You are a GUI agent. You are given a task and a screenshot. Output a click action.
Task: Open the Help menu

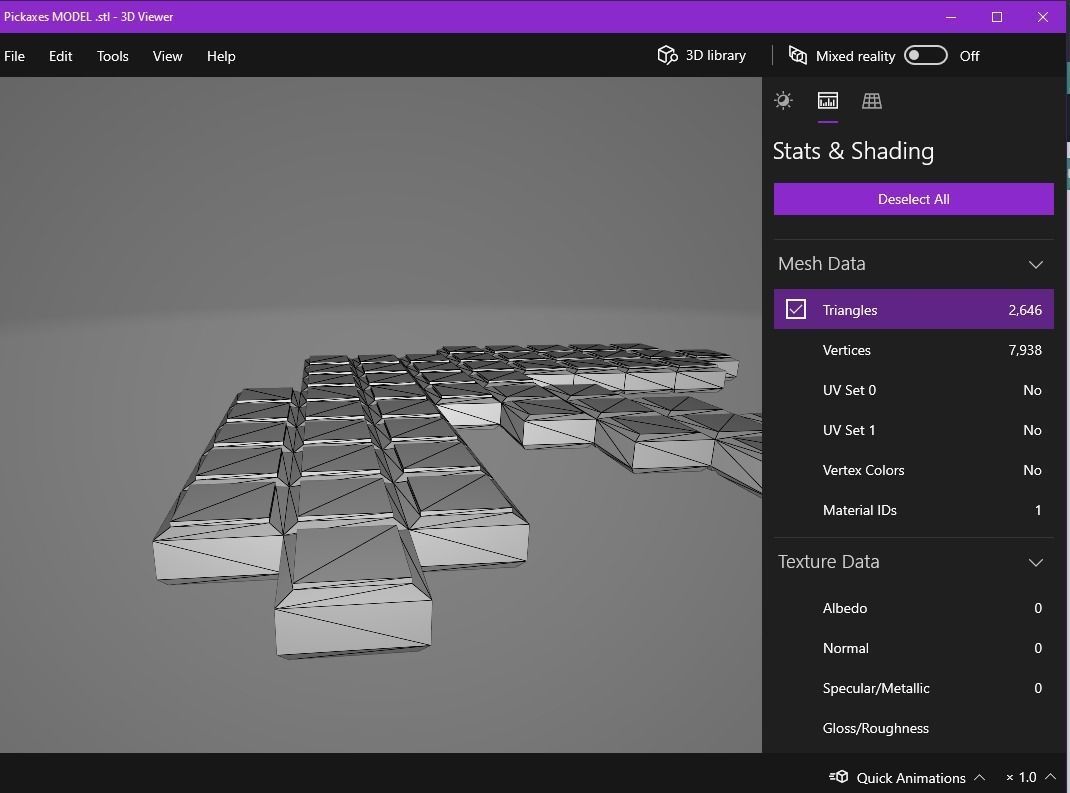[x=221, y=56]
